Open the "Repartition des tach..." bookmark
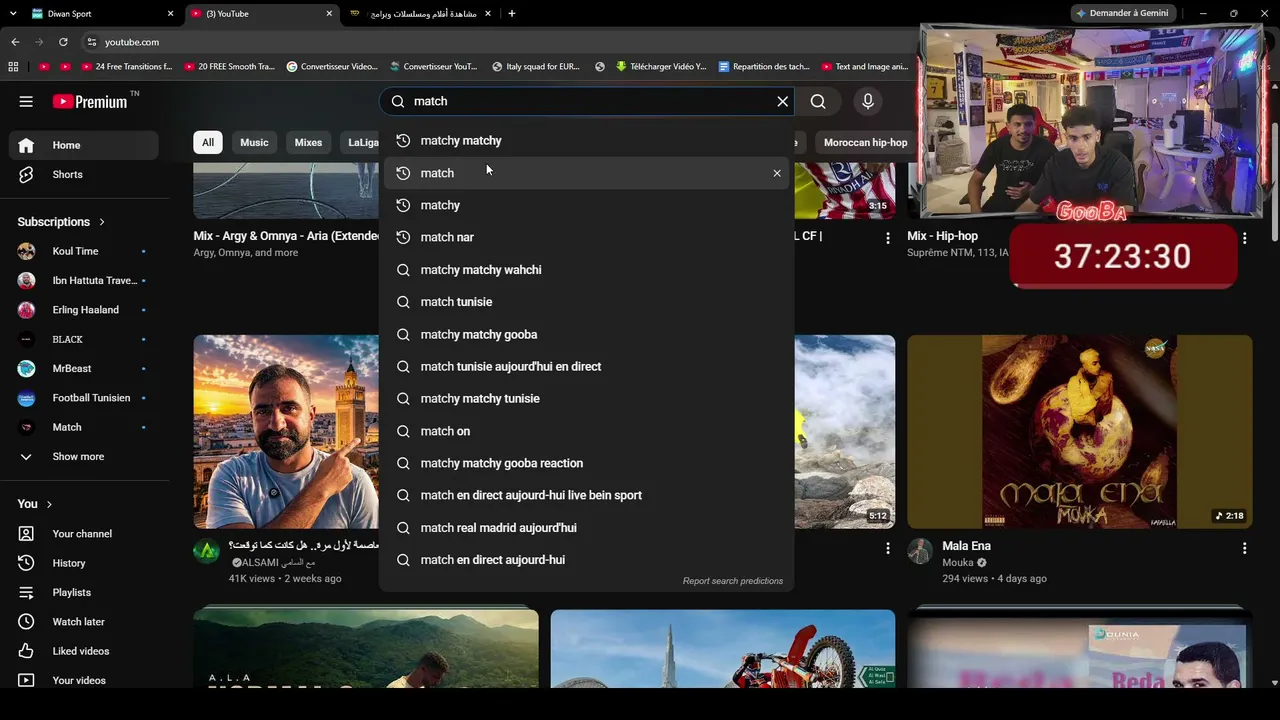 (763, 67)
